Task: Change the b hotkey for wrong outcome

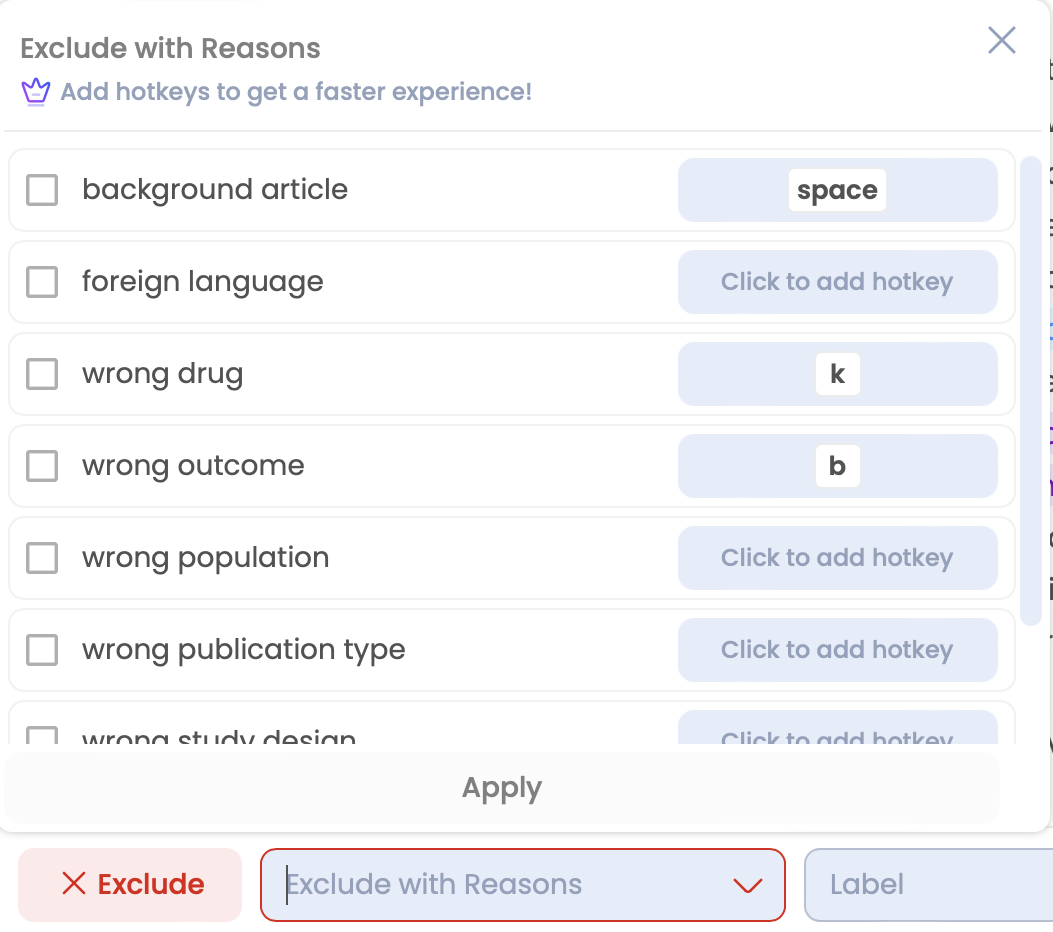Action: (837, 466)
